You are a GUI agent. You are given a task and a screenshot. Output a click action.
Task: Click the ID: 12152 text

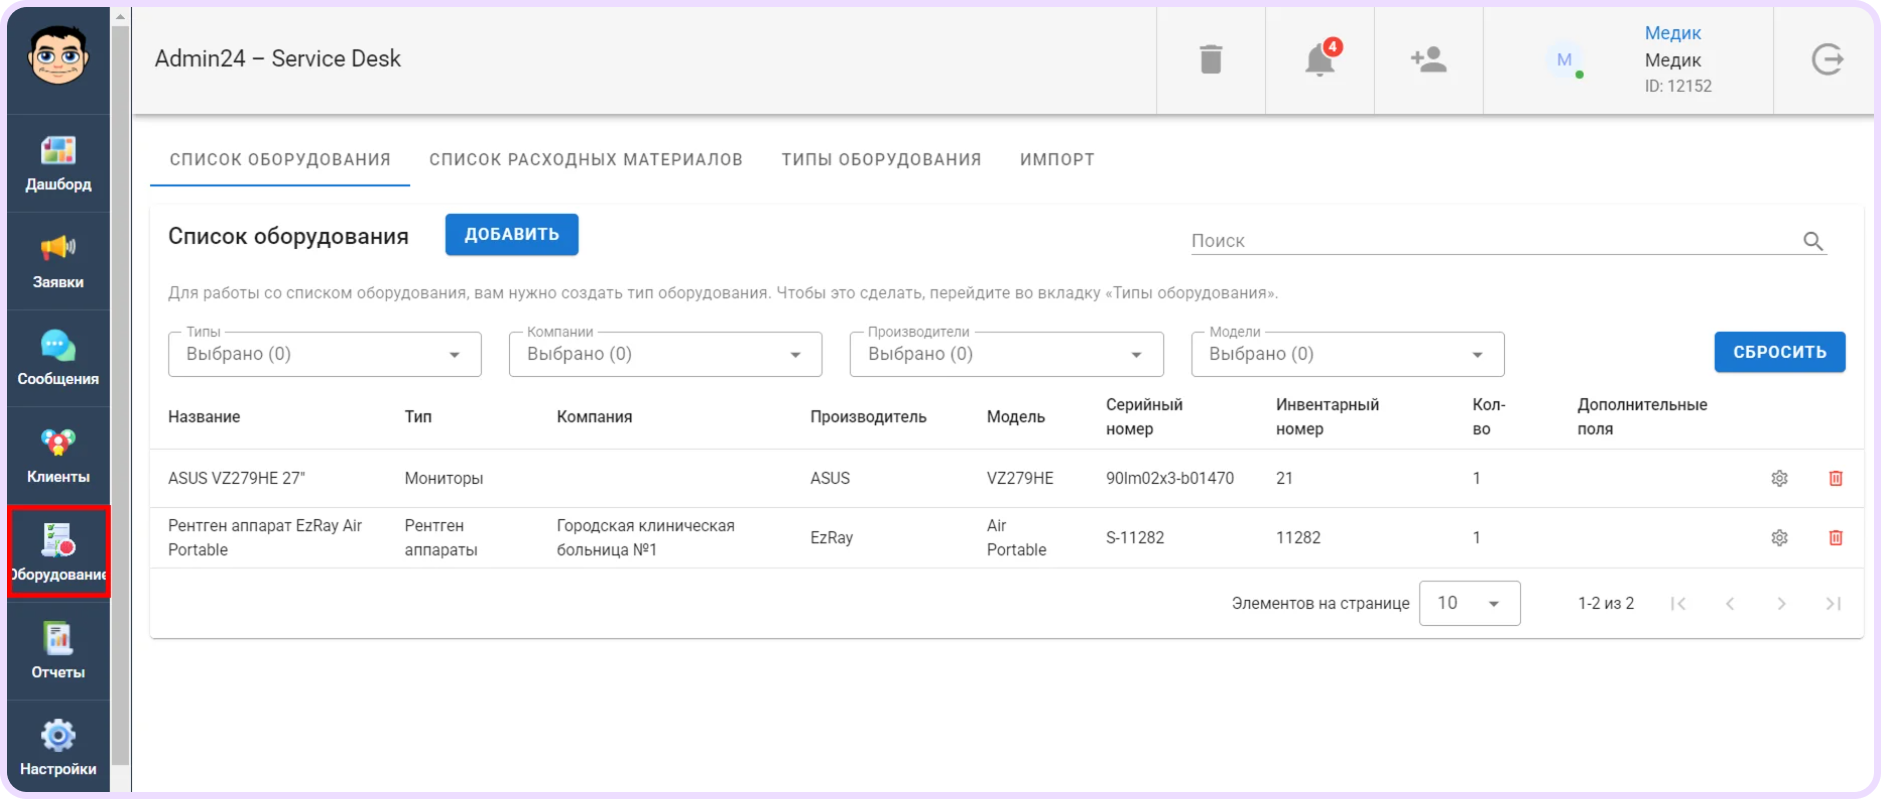tap(1678, 86)
